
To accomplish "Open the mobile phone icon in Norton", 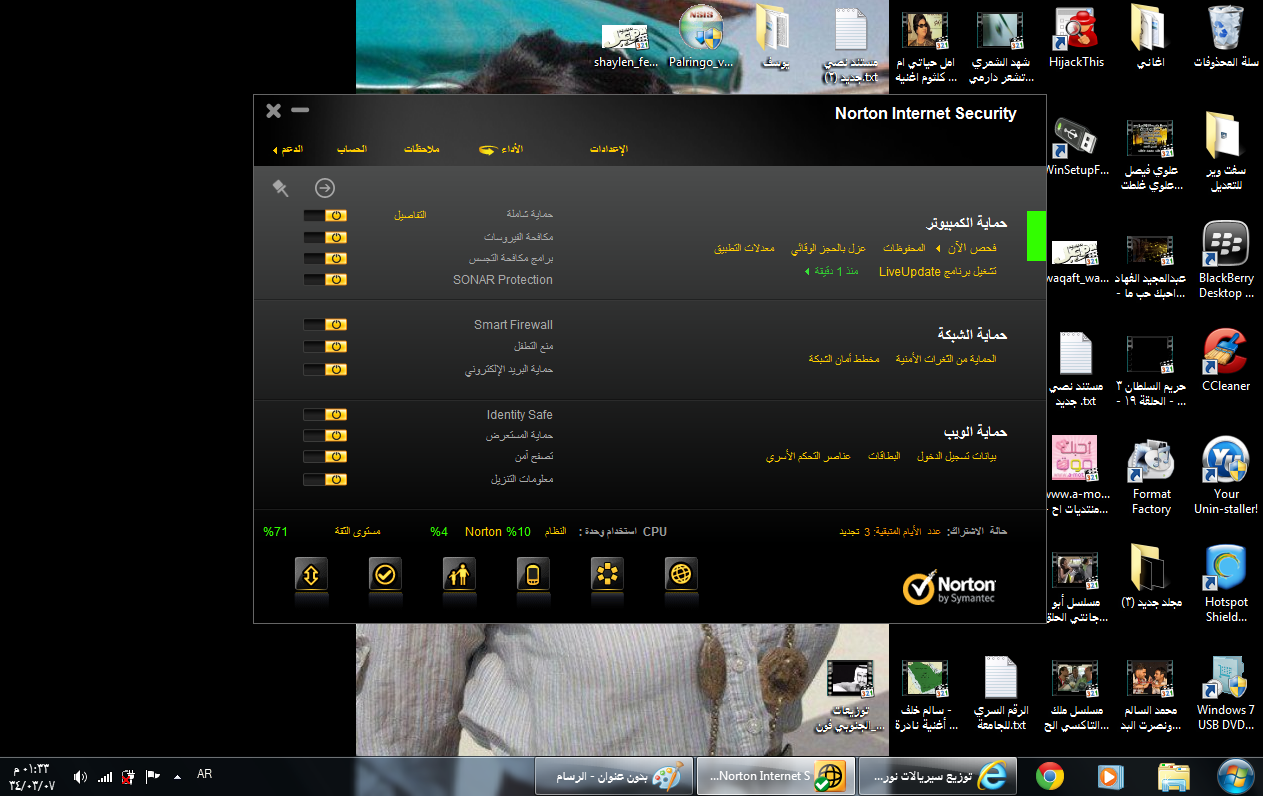I will tap(533, 574).
